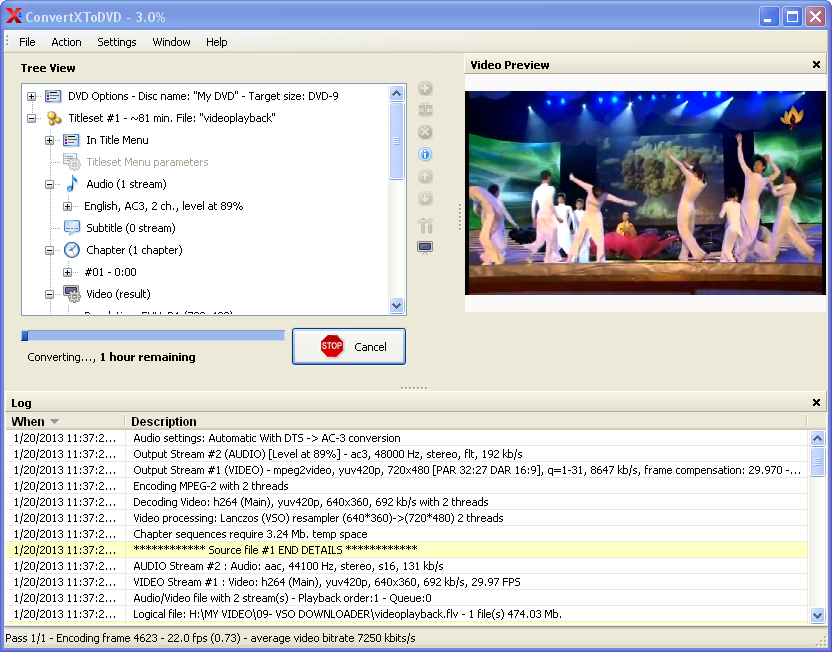Open the Window menu
Image resolution: width=832 pixels, height=652 pixels.
coord(171,42)
